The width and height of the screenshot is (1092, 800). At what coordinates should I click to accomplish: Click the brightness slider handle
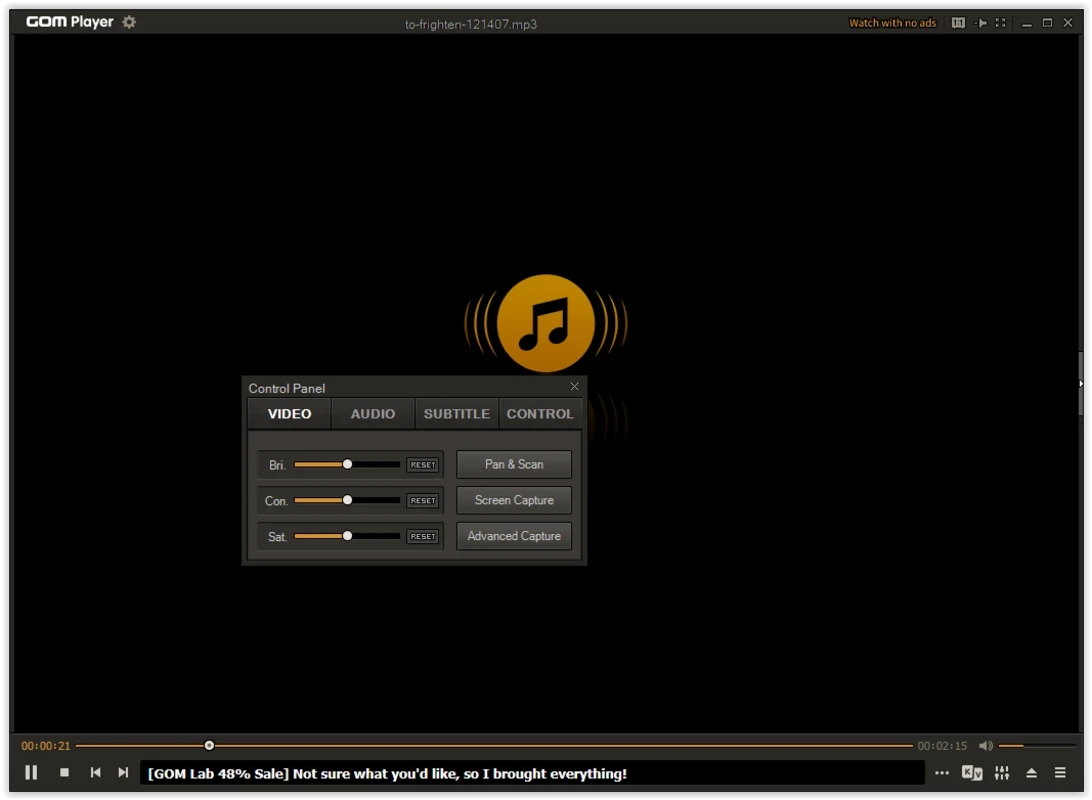(347, 464)
